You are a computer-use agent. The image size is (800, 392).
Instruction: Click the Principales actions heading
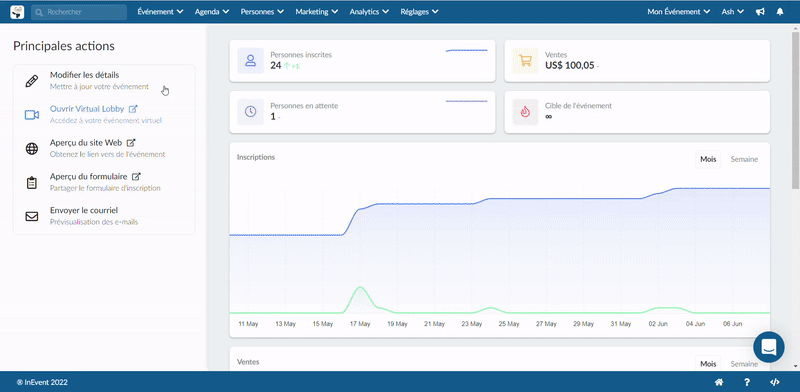64,46
